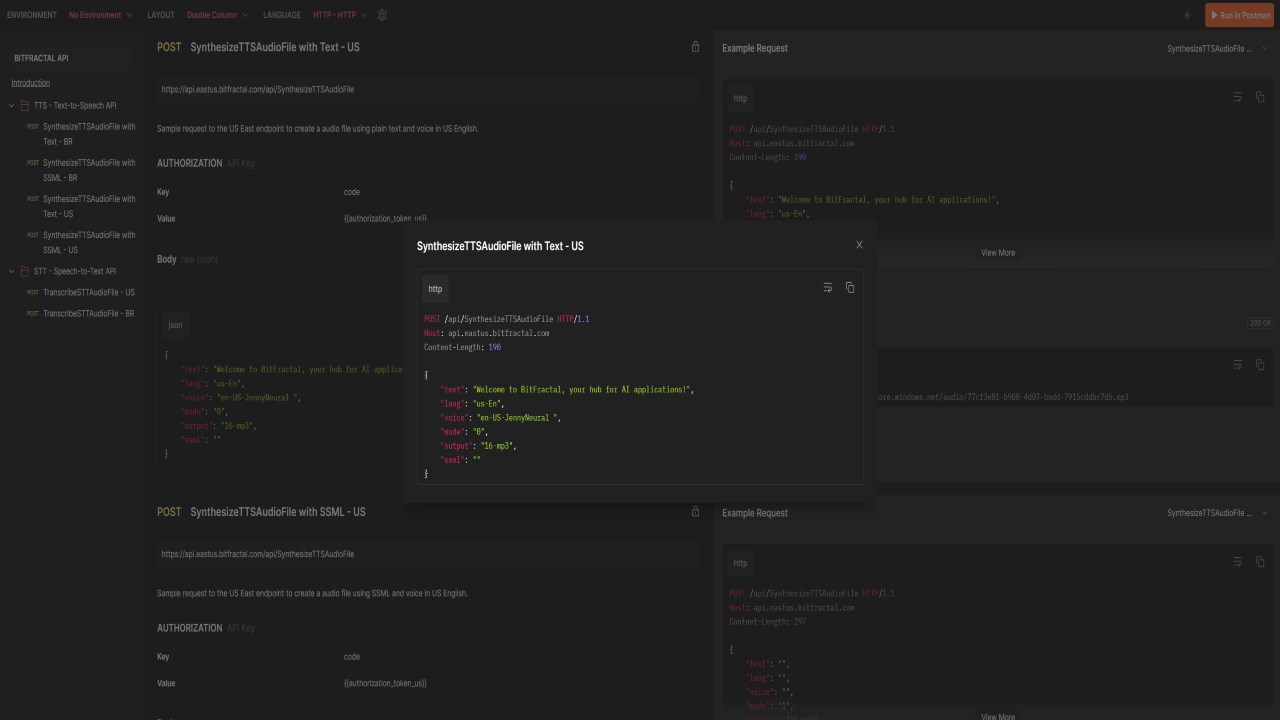Toggle the theme icon near Run in Postman
1280x720 pixels.
pos(1187,15)
